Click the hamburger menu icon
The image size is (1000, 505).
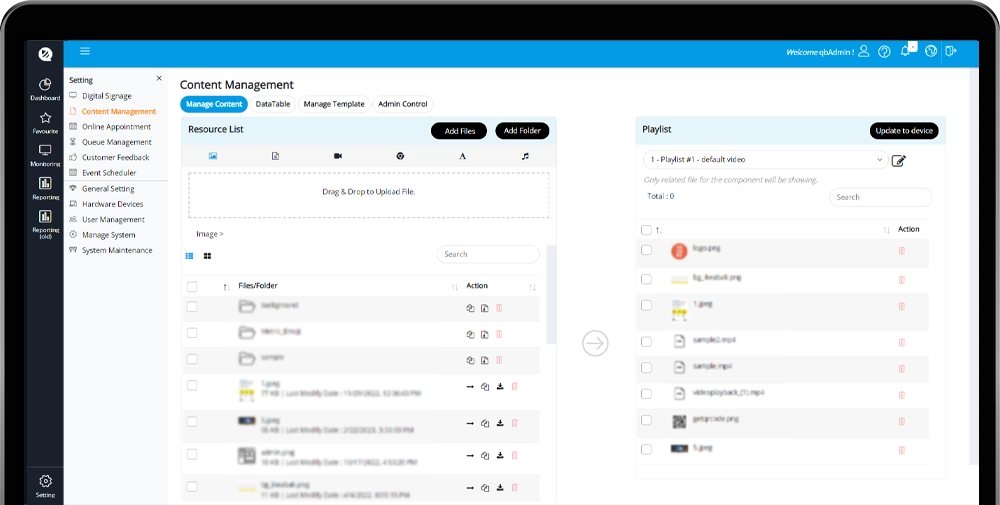click(85, 51)
